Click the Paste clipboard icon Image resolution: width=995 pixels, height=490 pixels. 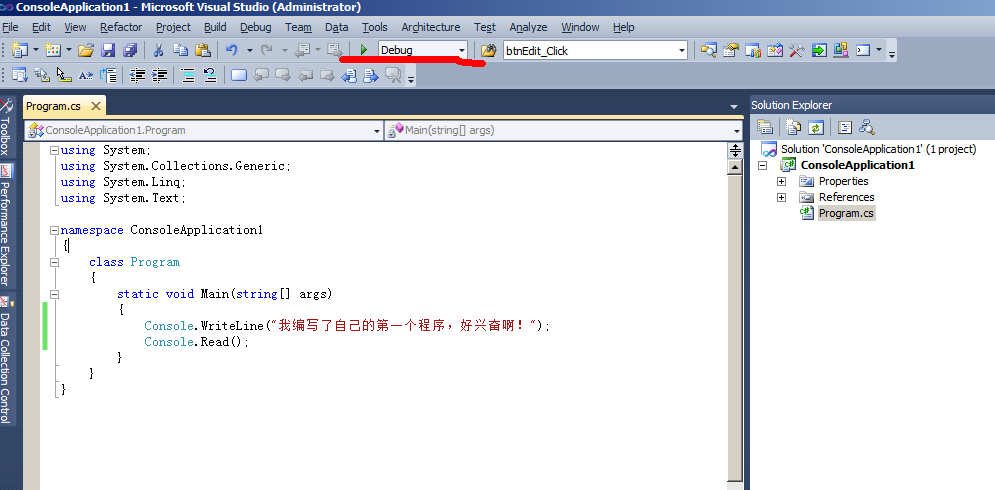pyautogui.click(x=202, y=50)
